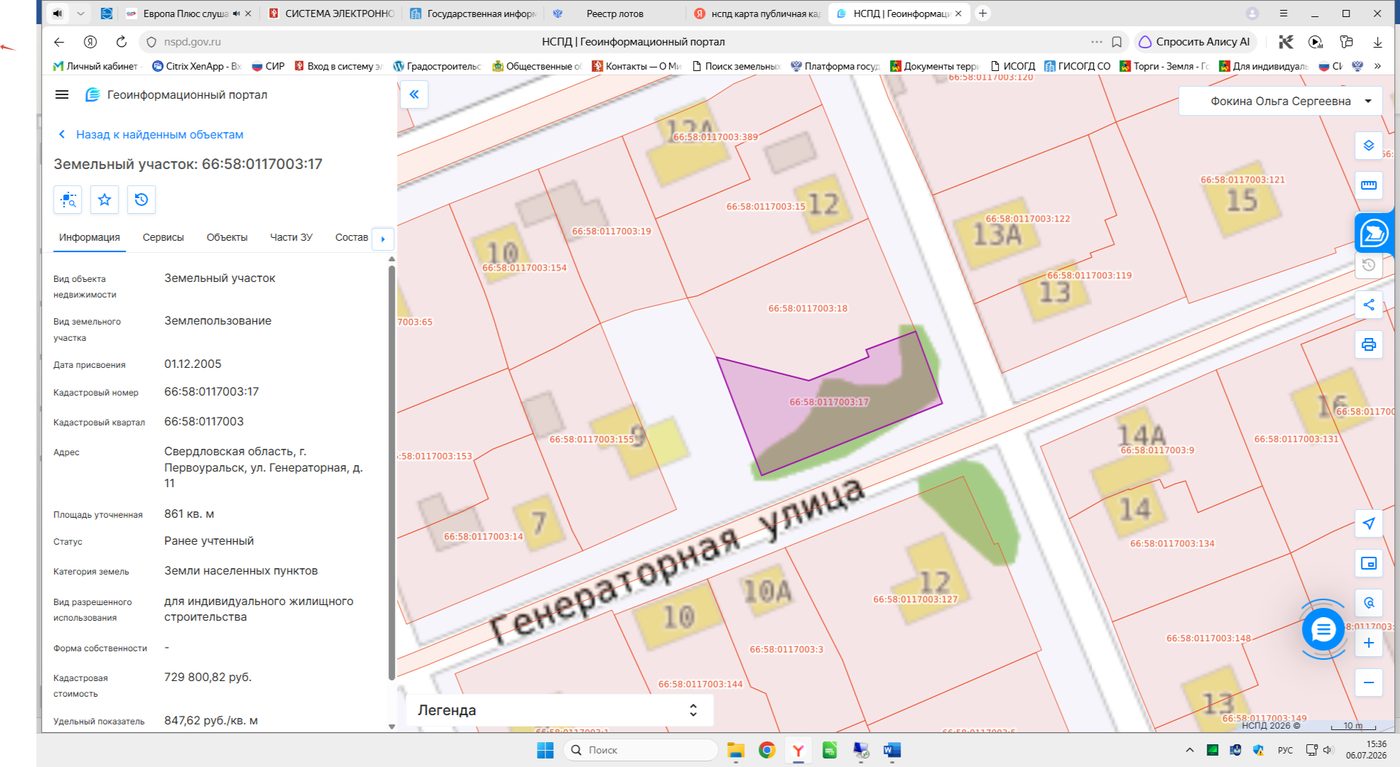The height and width of the screenshot is (767, 1400).
Task: Switch to СИСТЕМА ЭЛЕКТРОННО browser tab
Action: [x=332, y=14]
